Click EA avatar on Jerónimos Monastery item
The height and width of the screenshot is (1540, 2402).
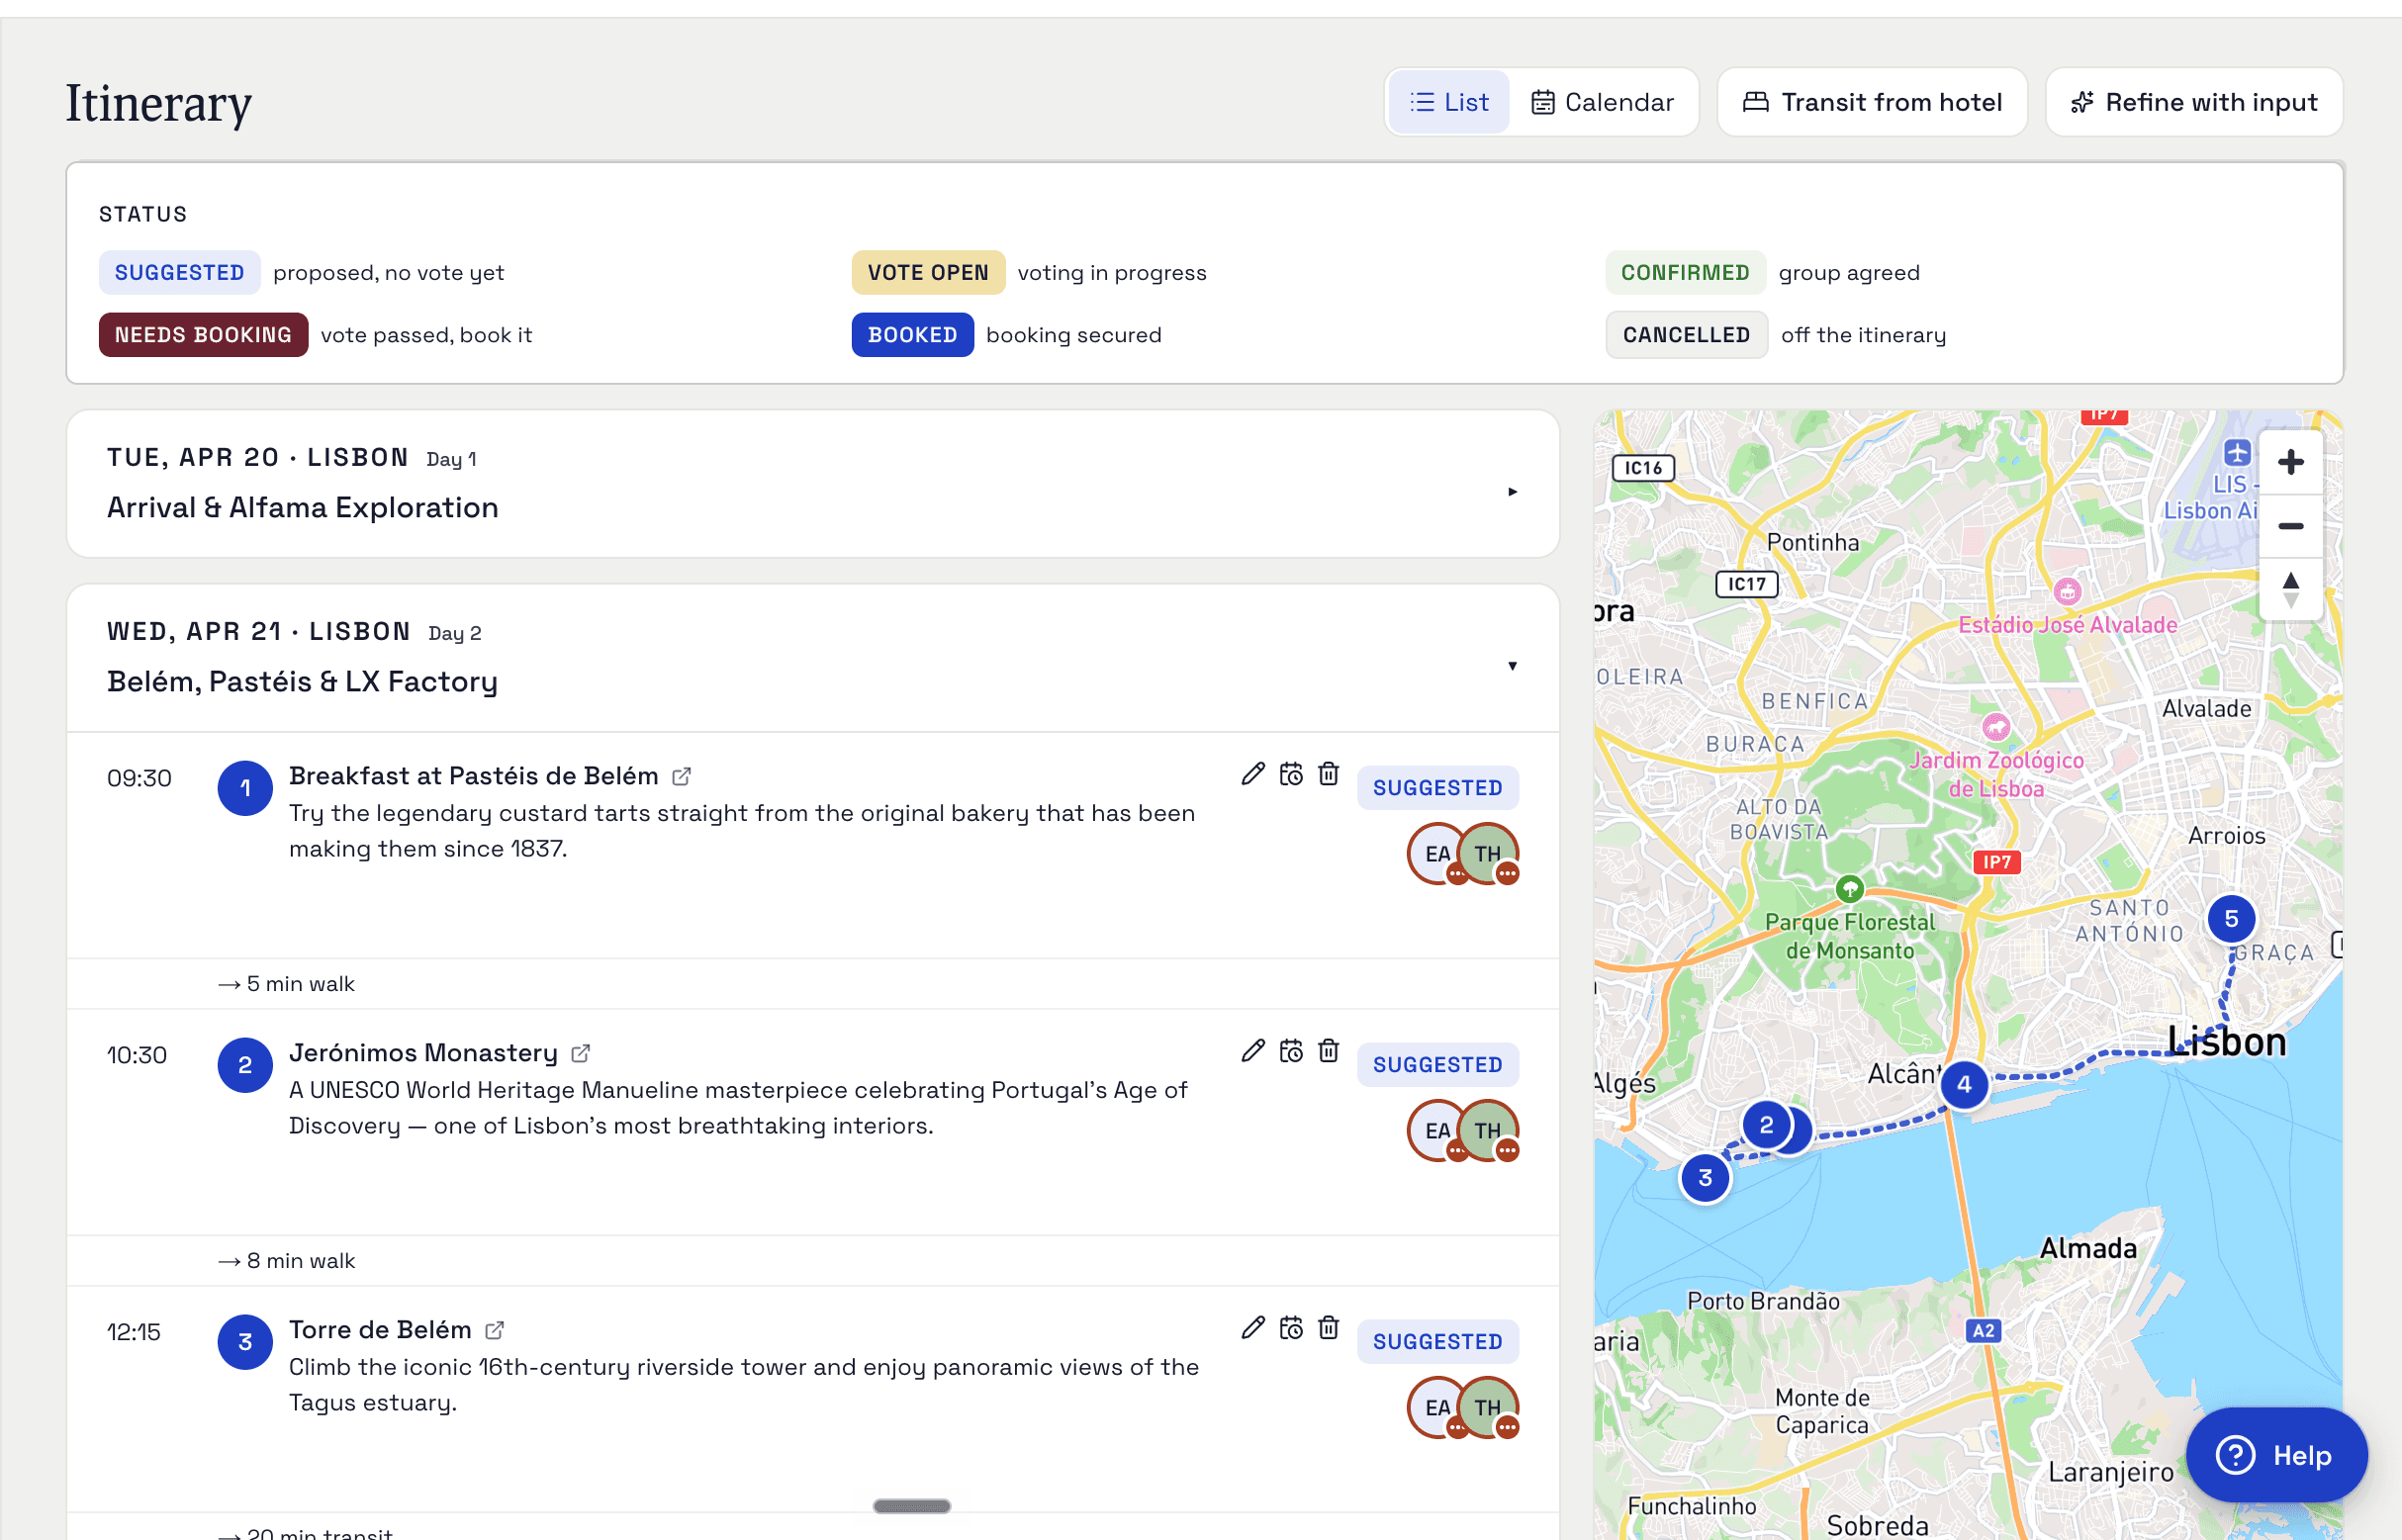(x=1435, y=1131)
